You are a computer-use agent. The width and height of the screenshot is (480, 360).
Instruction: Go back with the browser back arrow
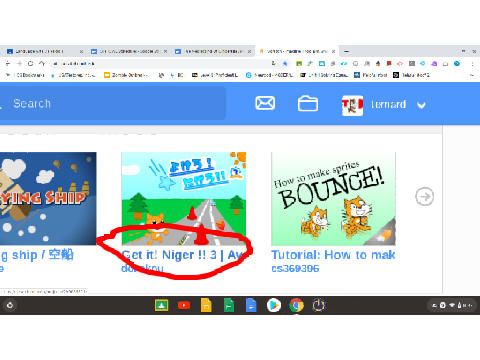coord(8,63)
